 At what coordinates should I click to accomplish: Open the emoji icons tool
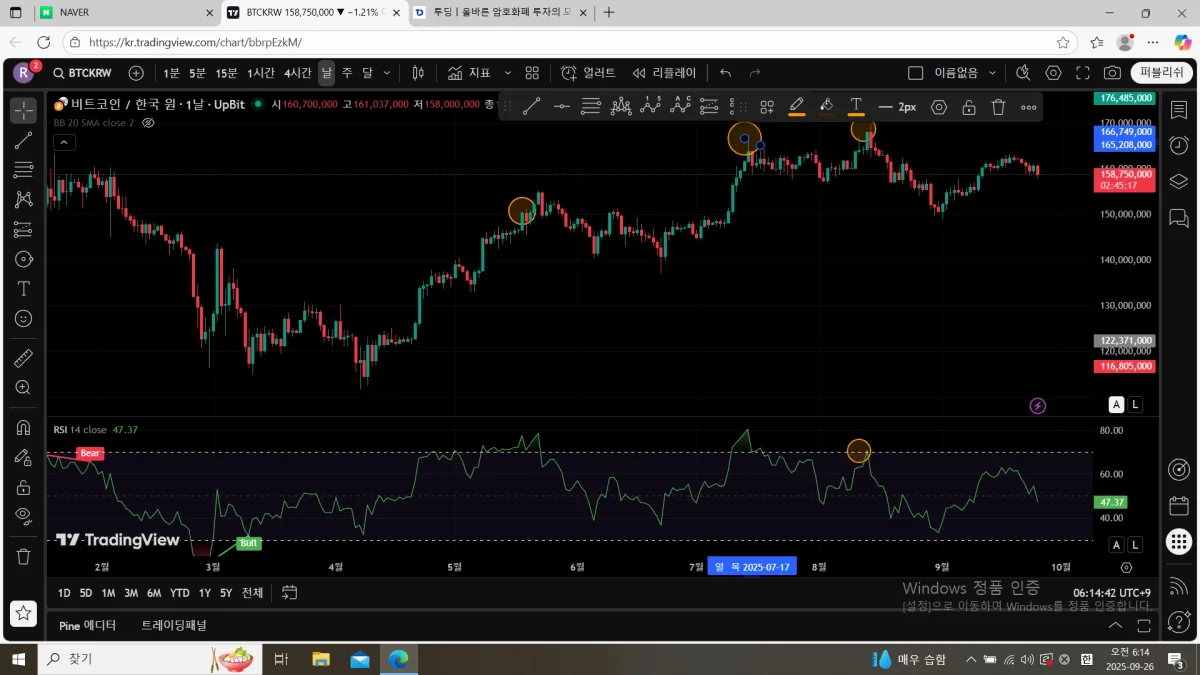pos(23,318)
